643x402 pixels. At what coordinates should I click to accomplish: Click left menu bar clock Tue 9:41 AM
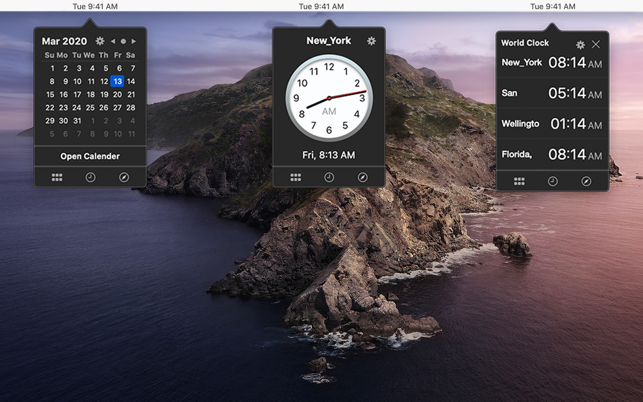coord(95,6)
